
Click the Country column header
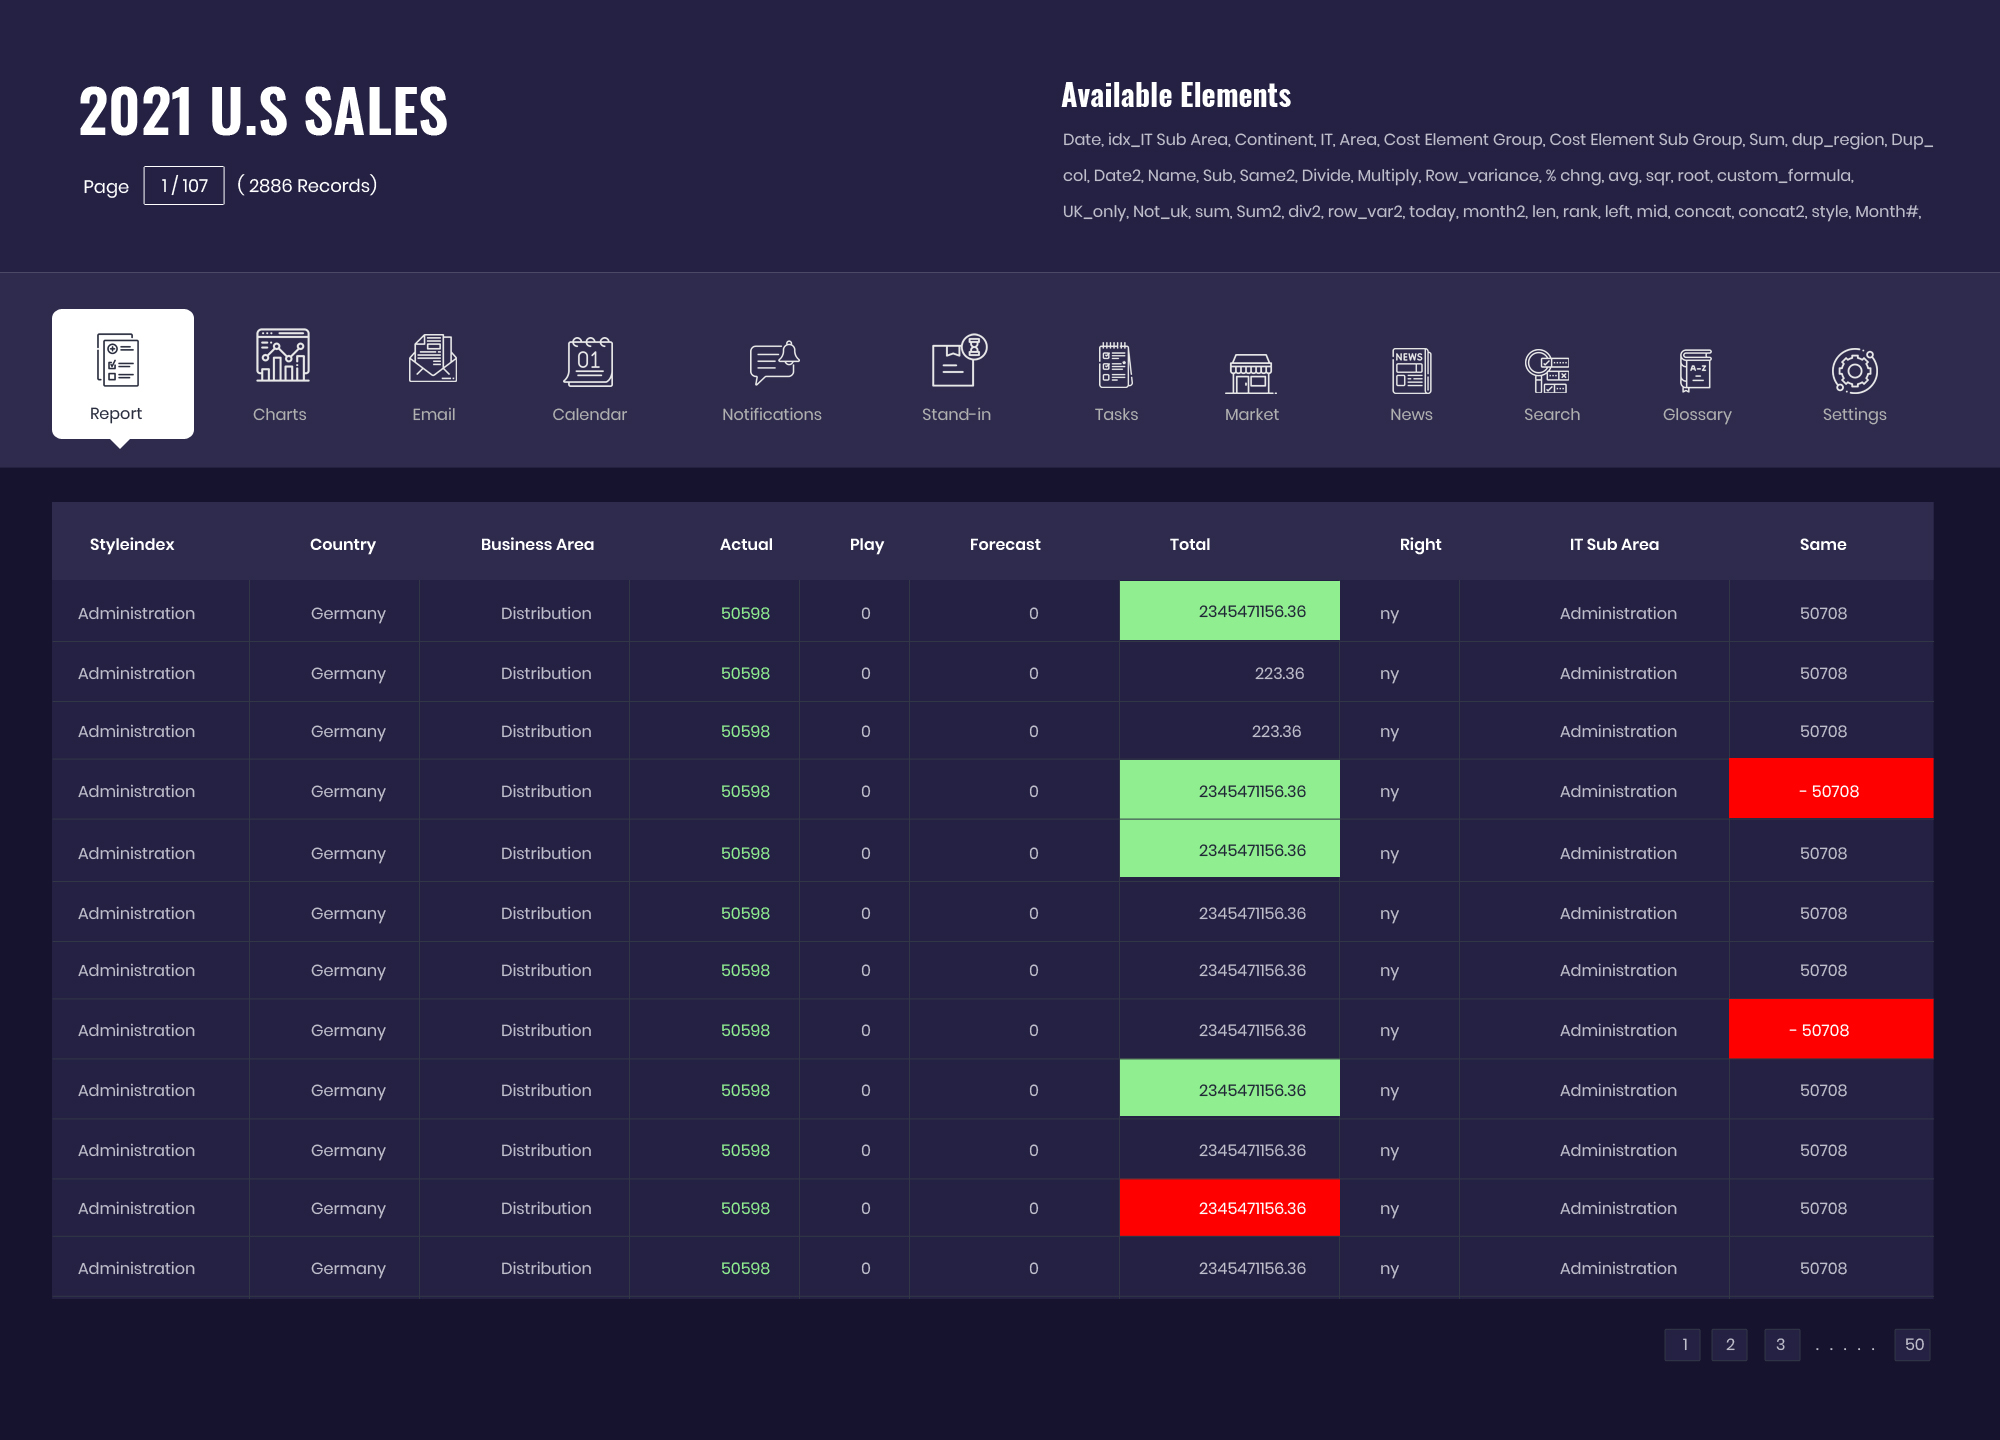tap(342, 544)
